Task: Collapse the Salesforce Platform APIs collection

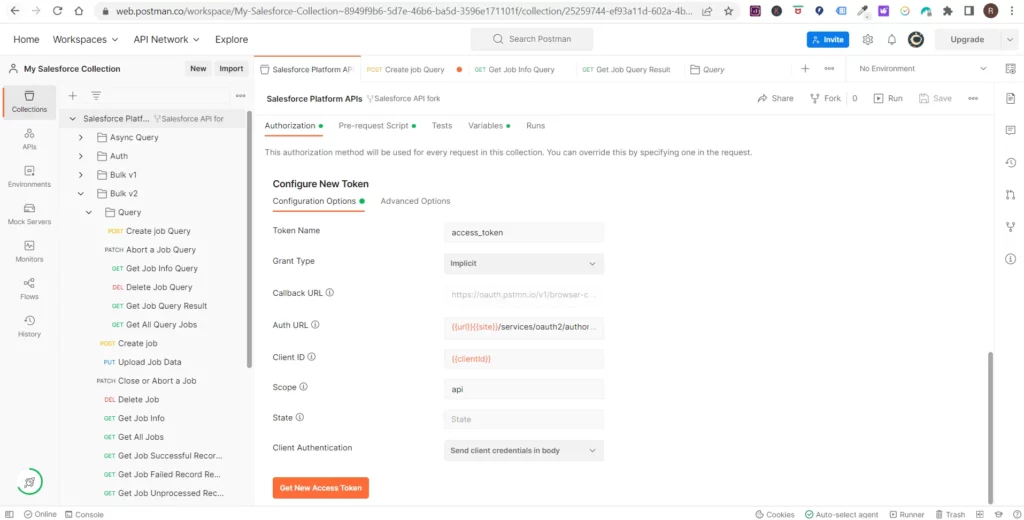Action: (x=72, y=119)
